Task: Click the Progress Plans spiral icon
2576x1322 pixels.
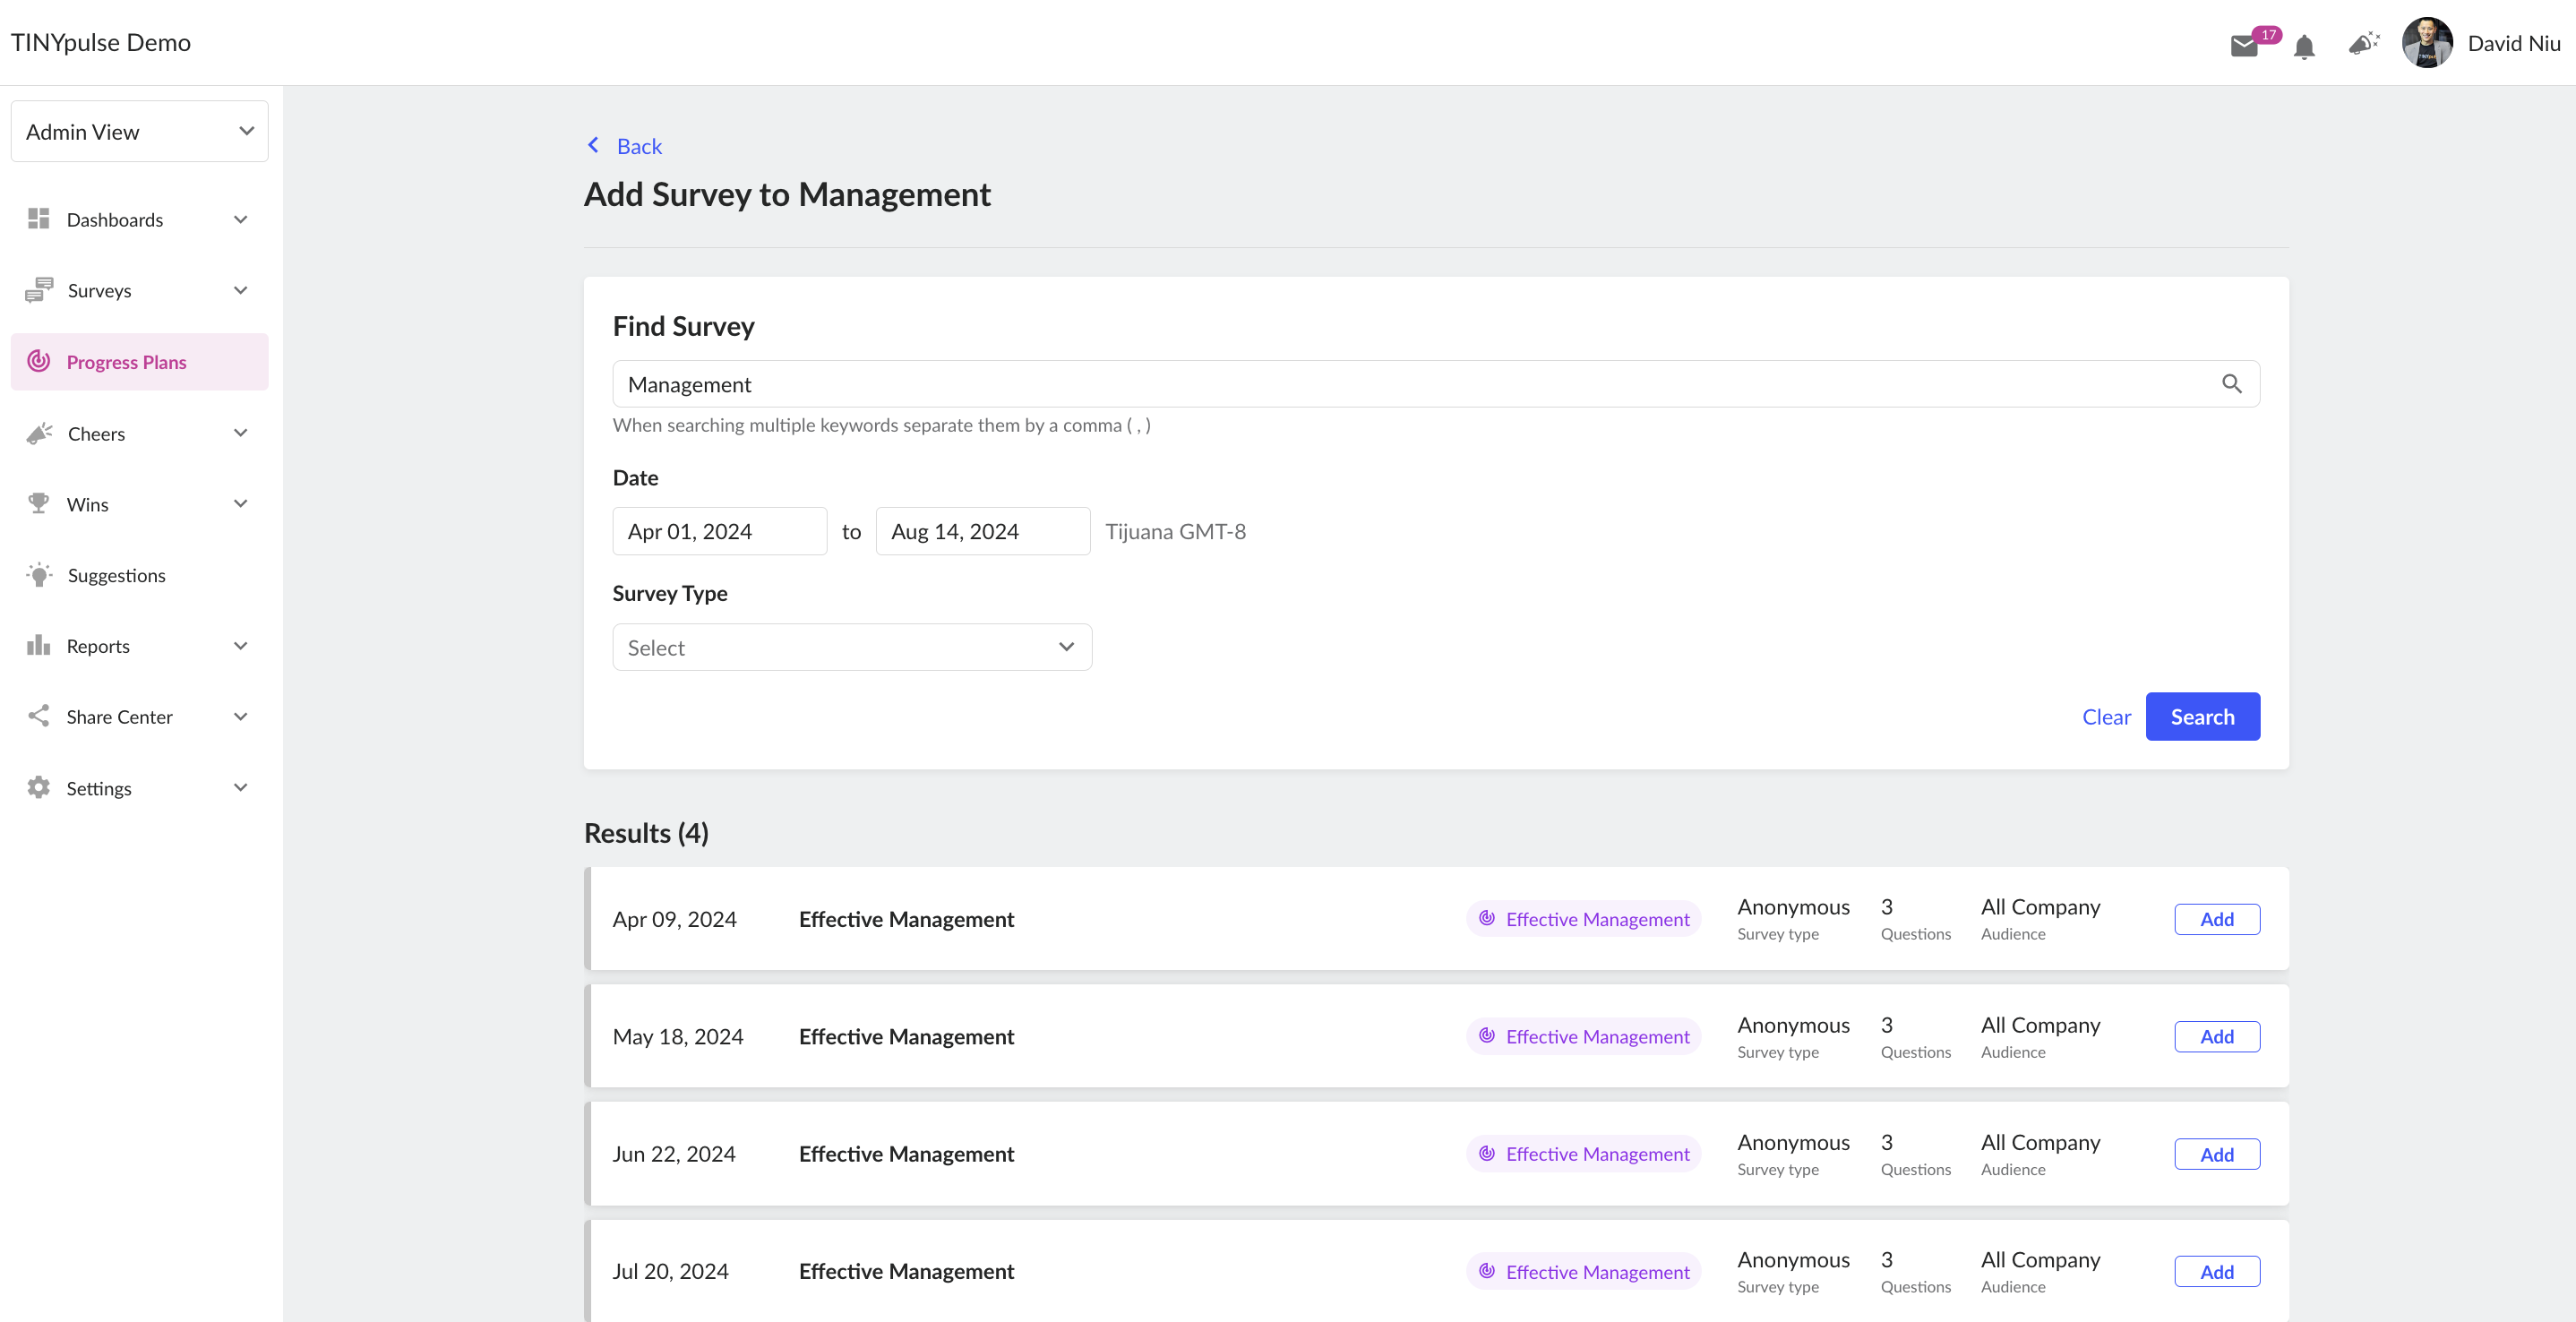Action: coord(39,362)
